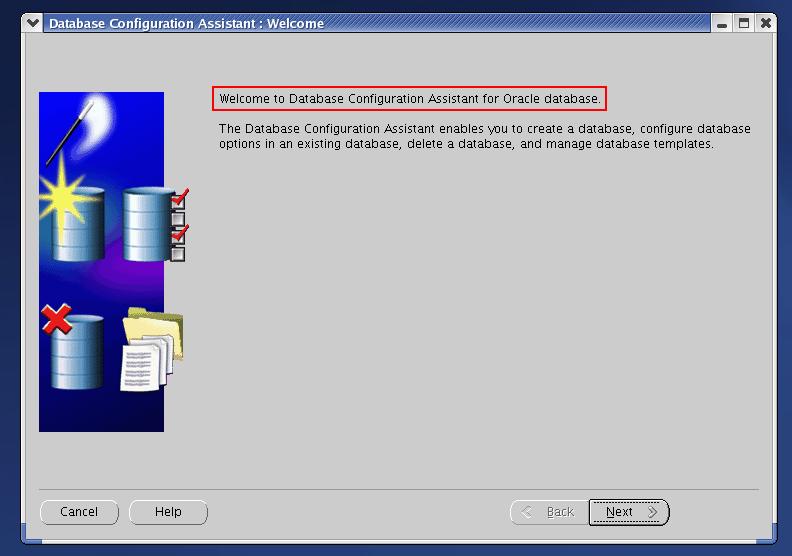Viewport: 792px width, 556px height.
Task: Click the highlighted welcome message text
Action: 410,98
